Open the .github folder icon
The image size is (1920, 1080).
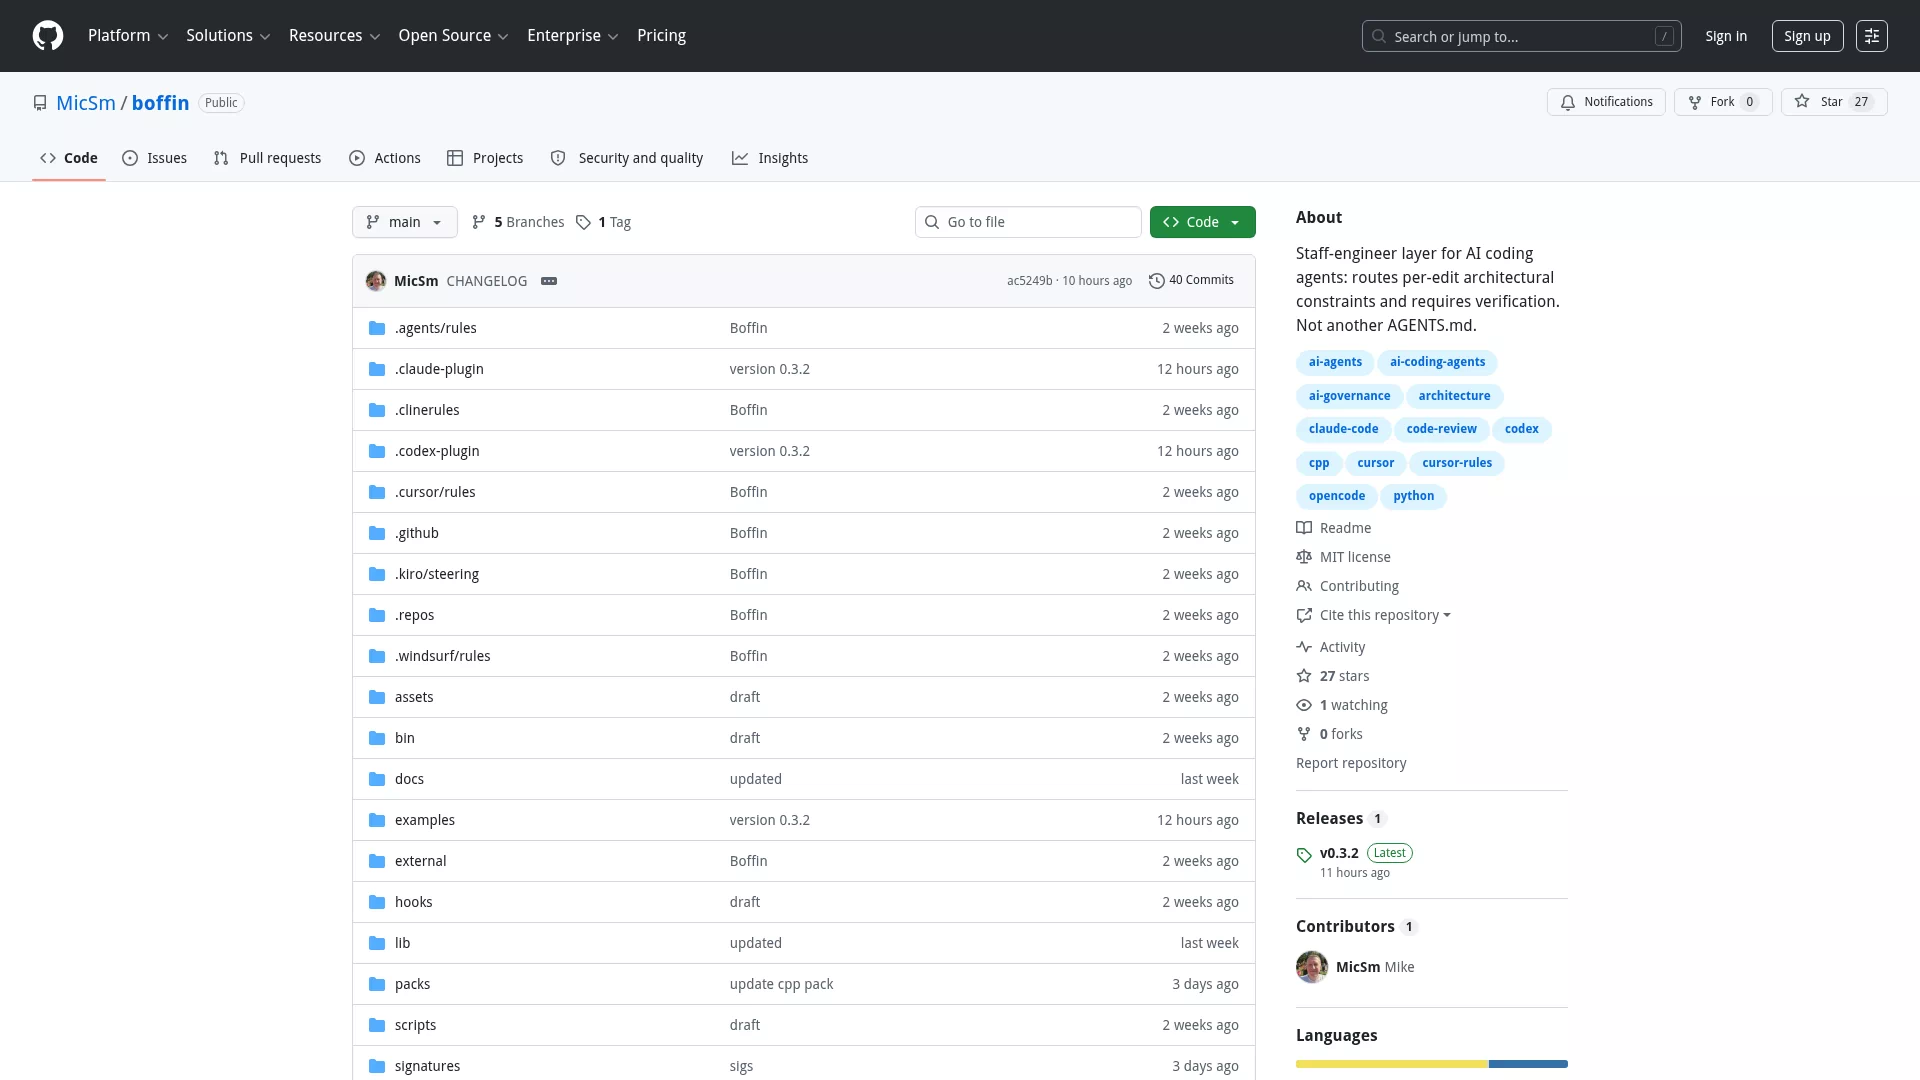pyautogui.click(x=377, y=533)
